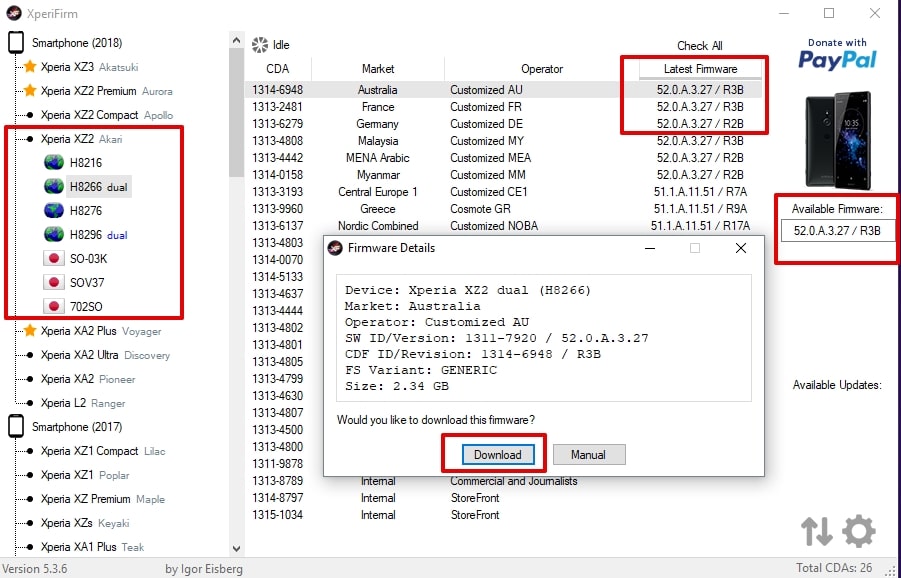Click the Xperia XZ2 phone preview image
This screenshot has height=578, width=901.
pos(837,140)
